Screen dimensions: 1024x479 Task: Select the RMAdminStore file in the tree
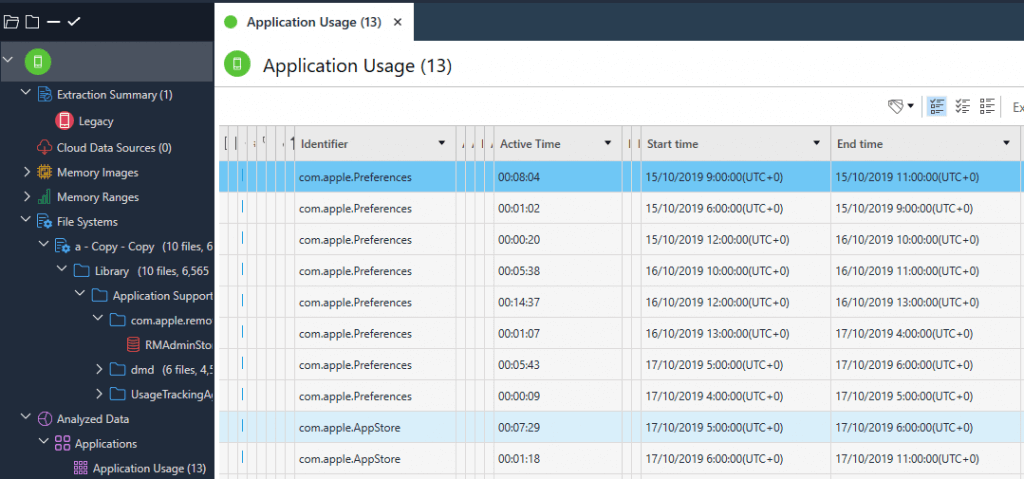point(181,344)
